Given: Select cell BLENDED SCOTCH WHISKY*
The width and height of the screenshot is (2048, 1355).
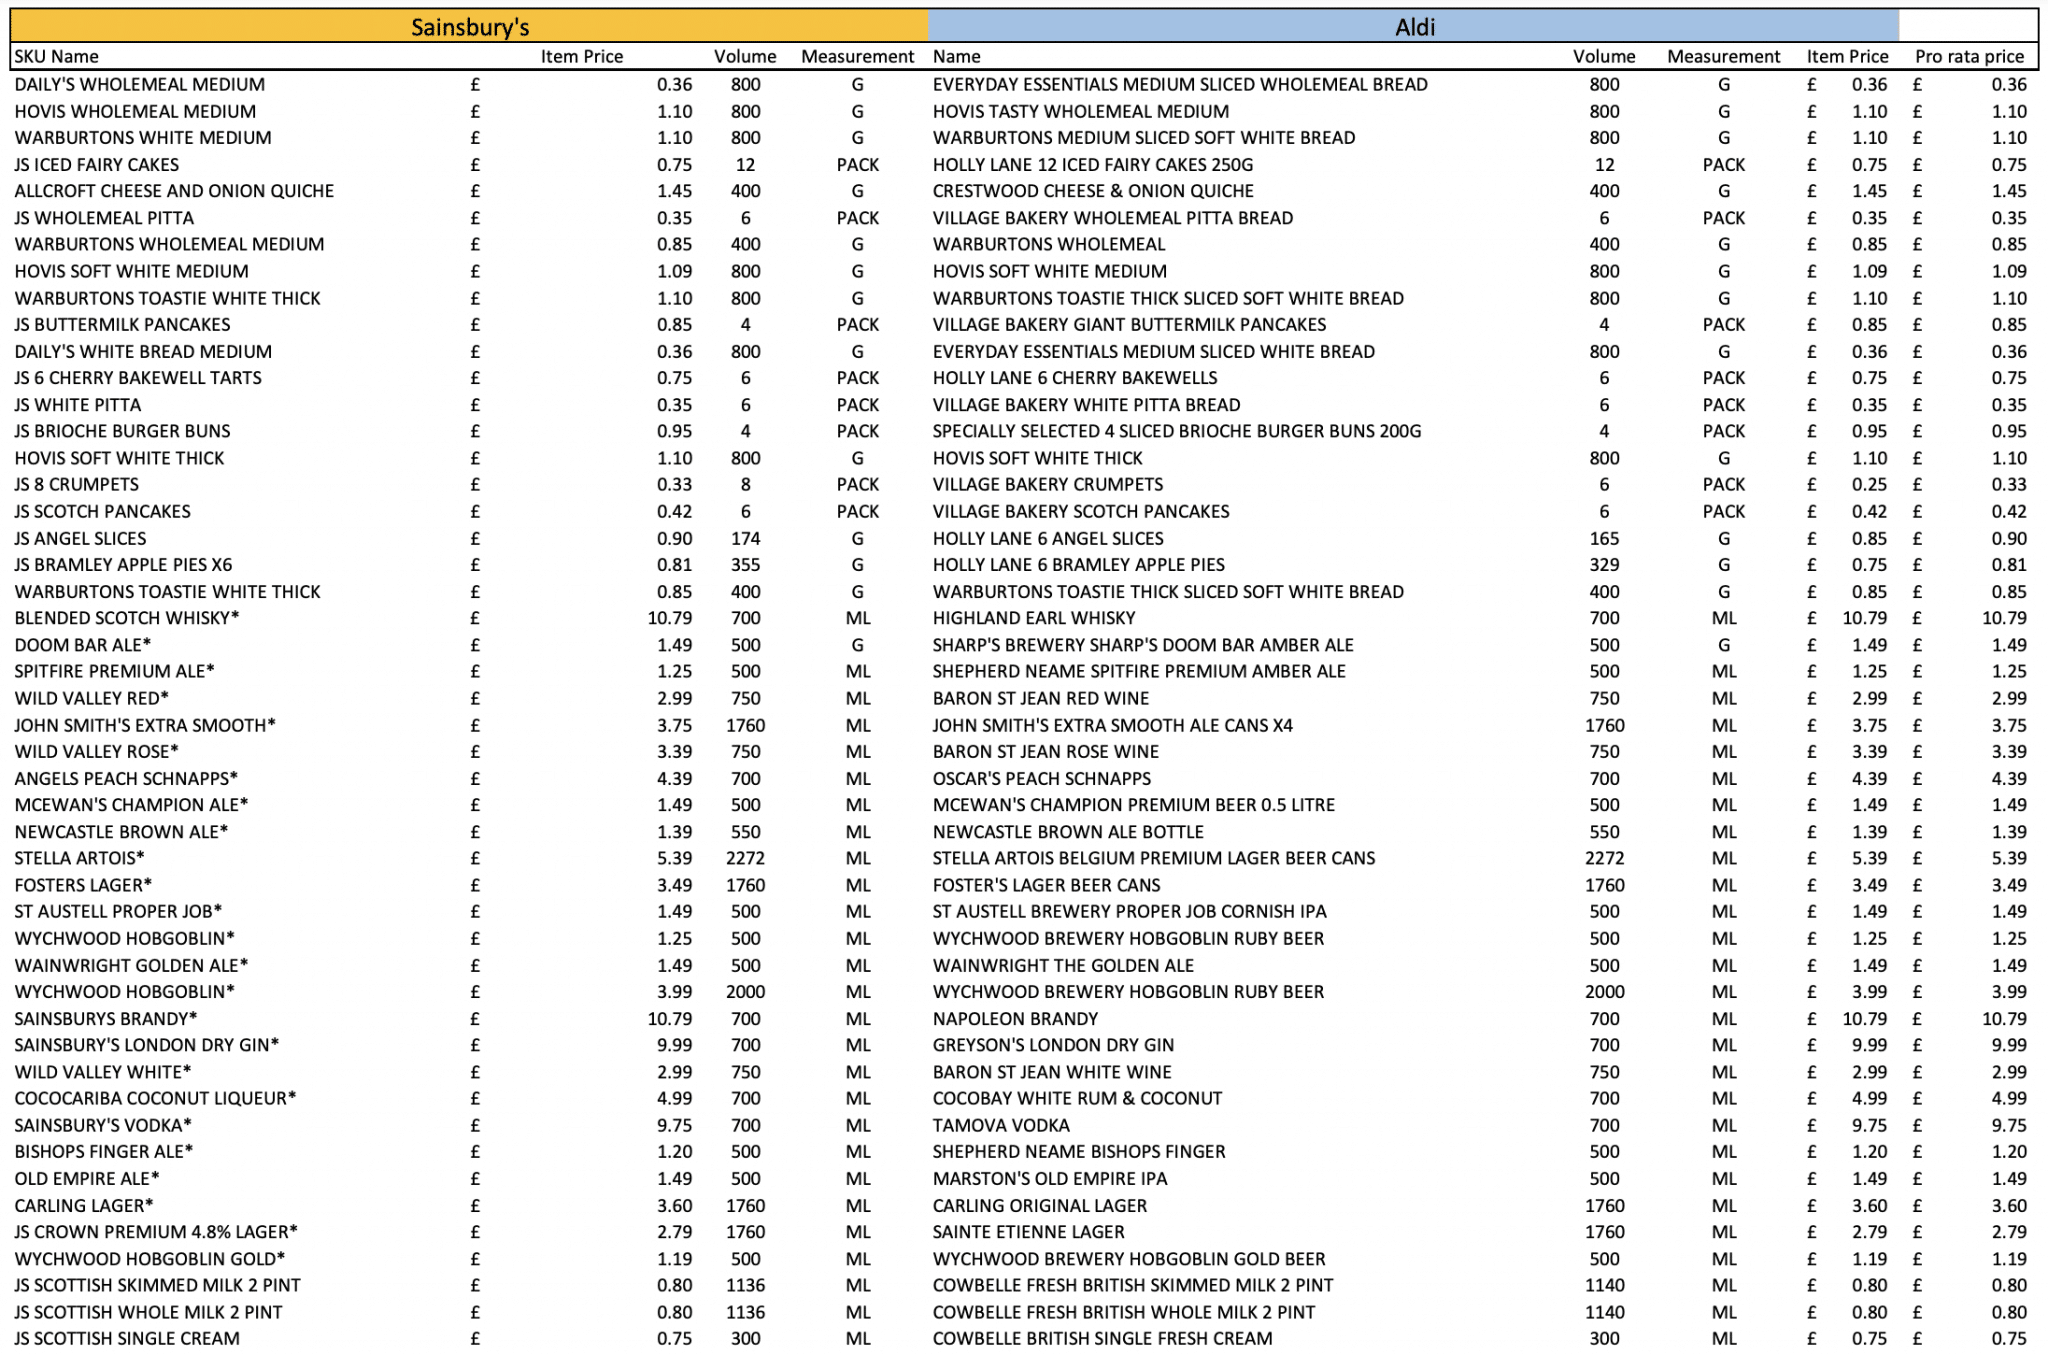Looking at the screenshot, I should pyautogui.click(x=127, y=618).
